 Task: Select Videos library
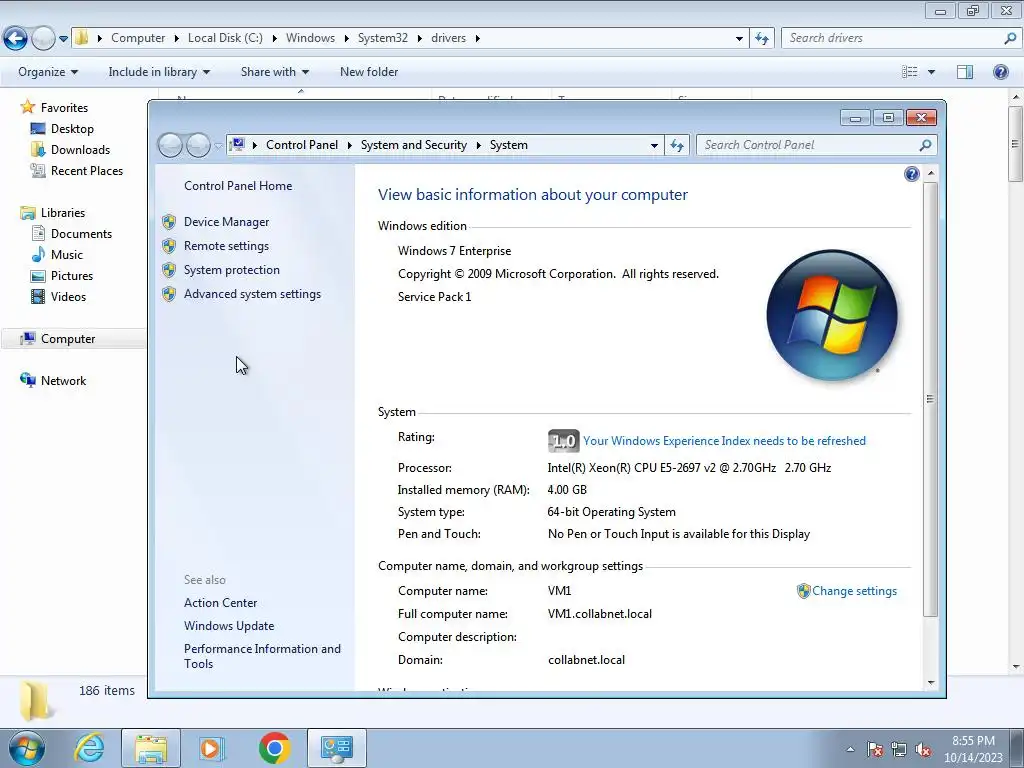click(x=68, y=296)
